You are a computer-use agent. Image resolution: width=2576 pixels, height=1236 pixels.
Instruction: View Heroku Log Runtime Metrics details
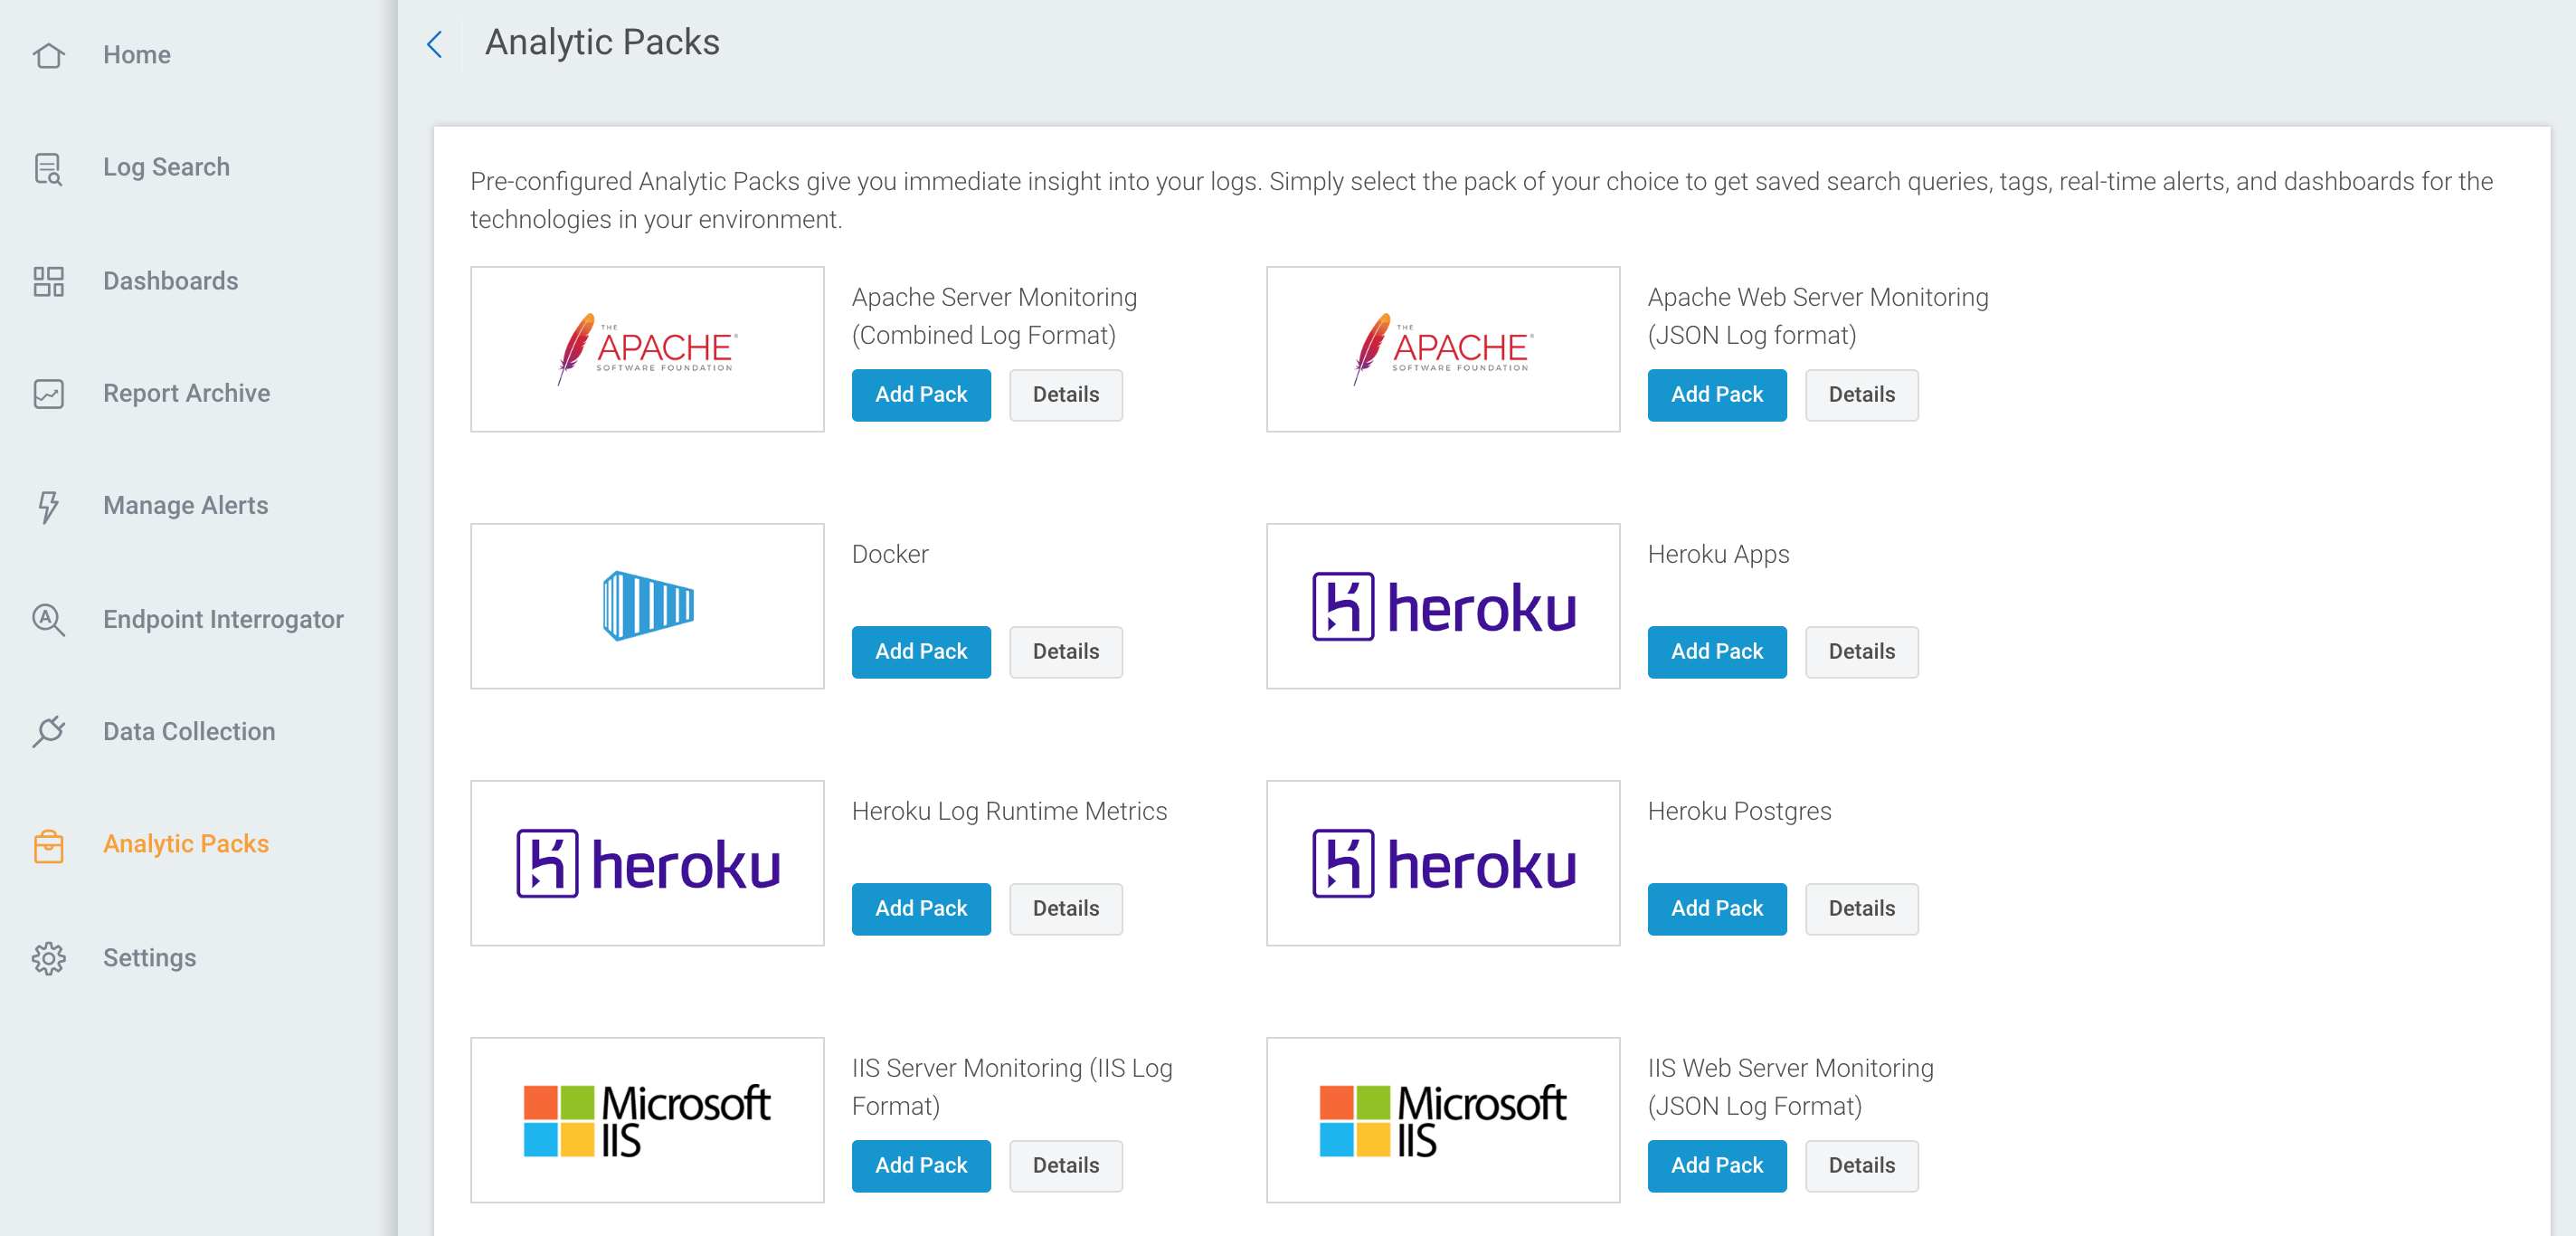[x=1065, y=909]
